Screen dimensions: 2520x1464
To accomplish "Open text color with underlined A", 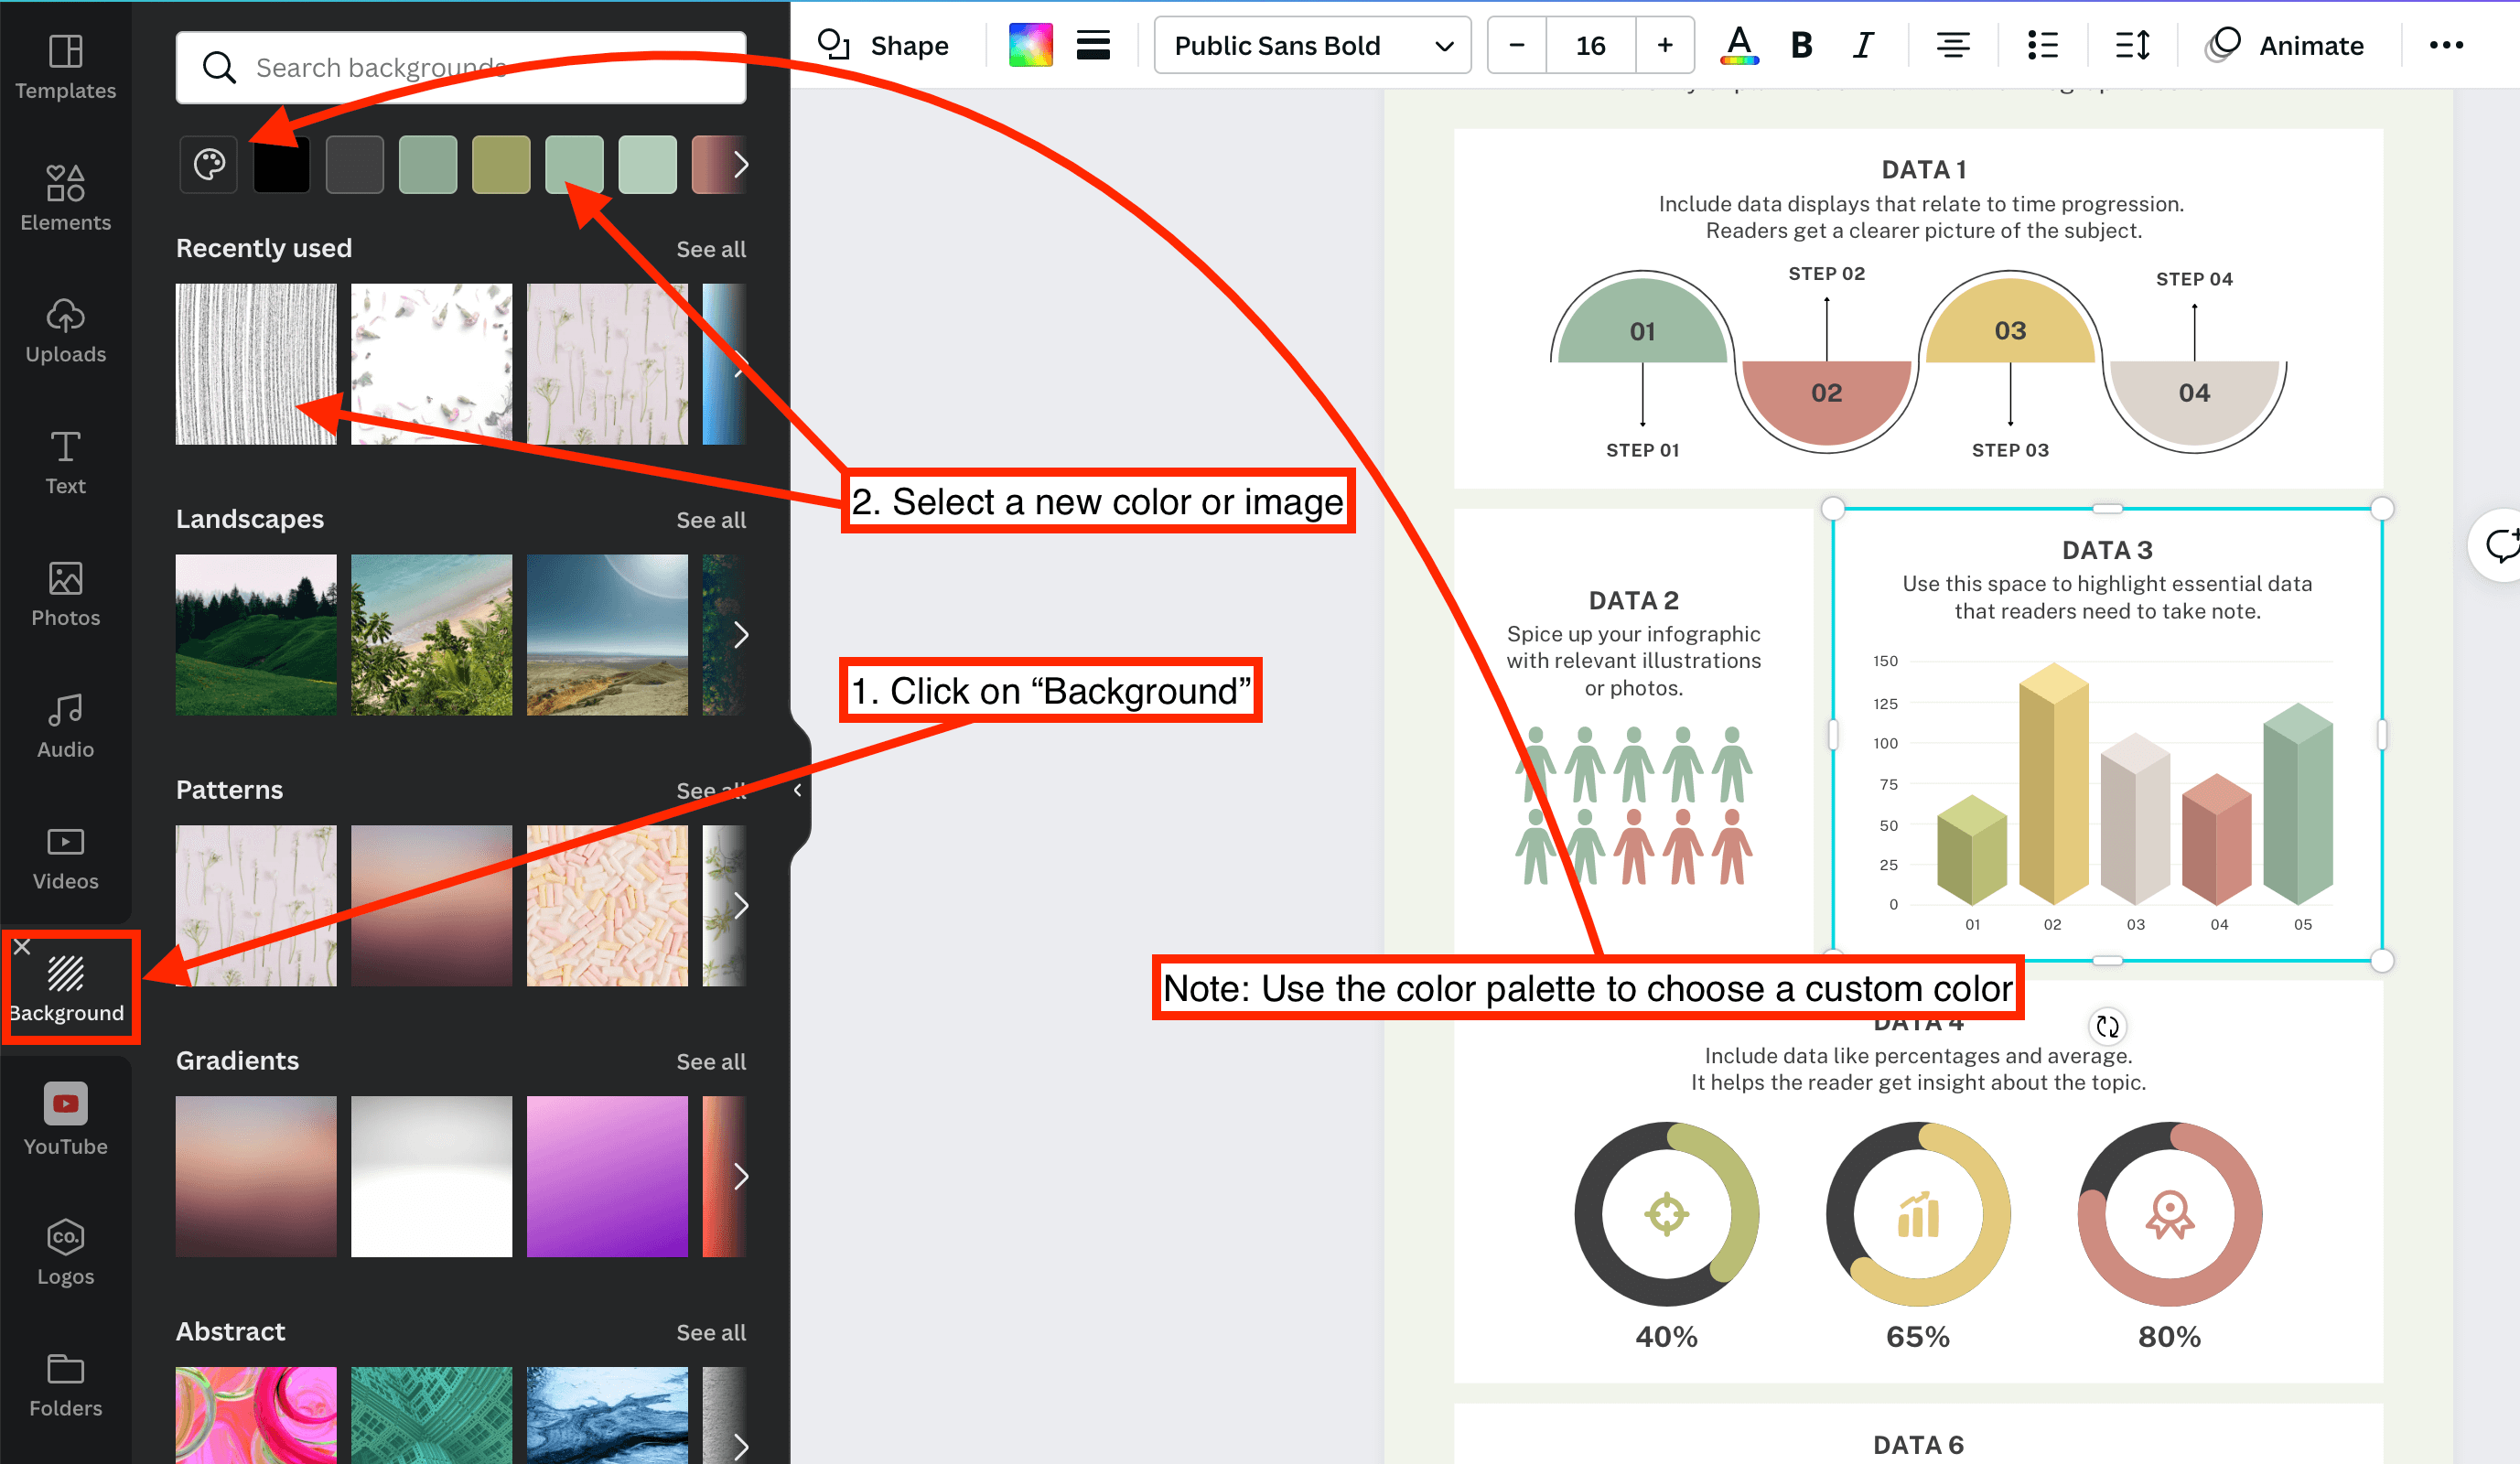I will click(x=1739, y=45).
